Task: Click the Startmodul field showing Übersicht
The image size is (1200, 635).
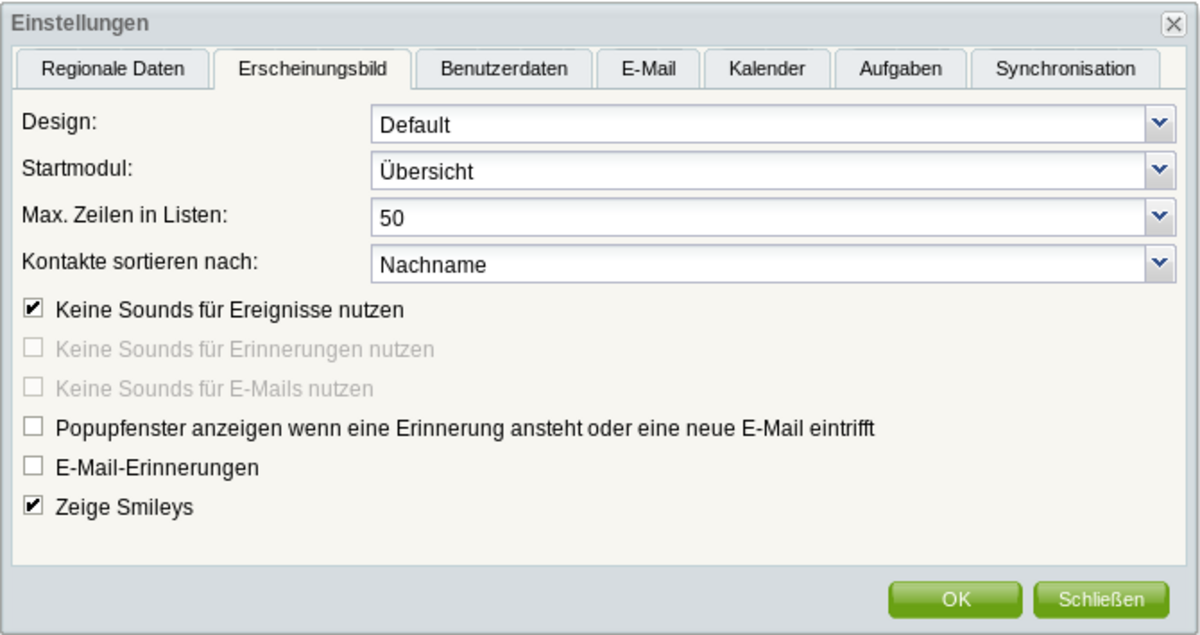Action: coord(758,171)
